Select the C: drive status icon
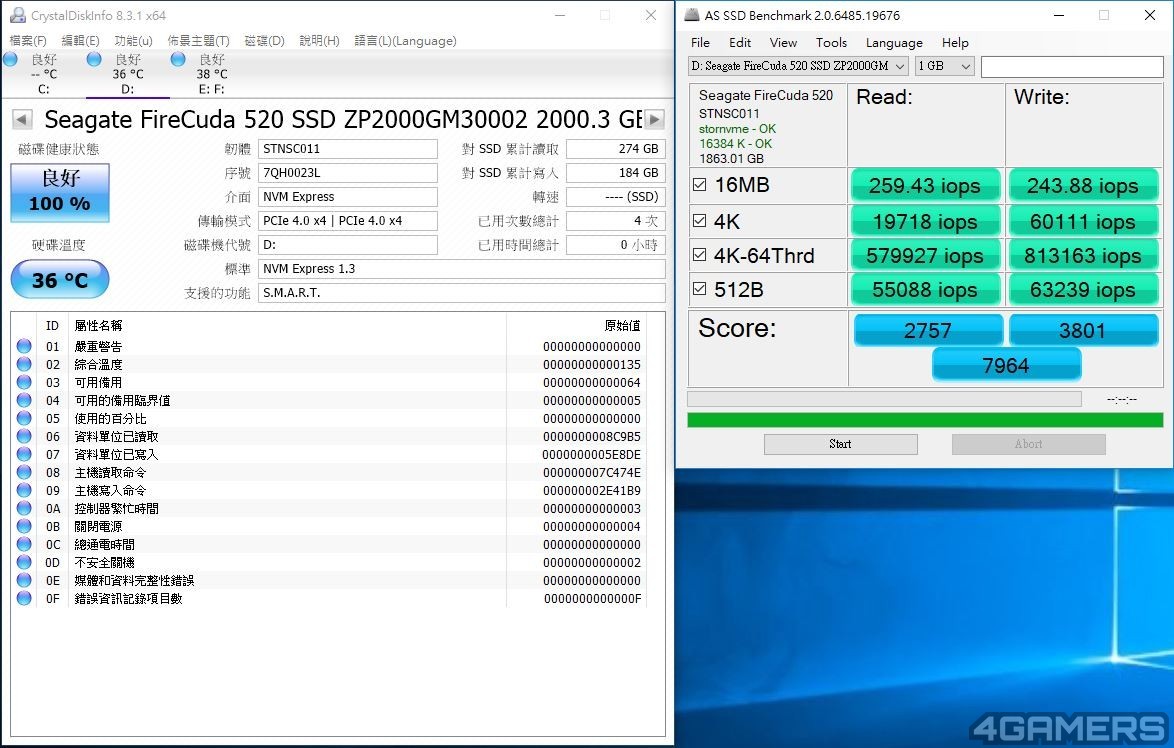The height and width of the screenshot is (748, 1174). click(10, 59)
